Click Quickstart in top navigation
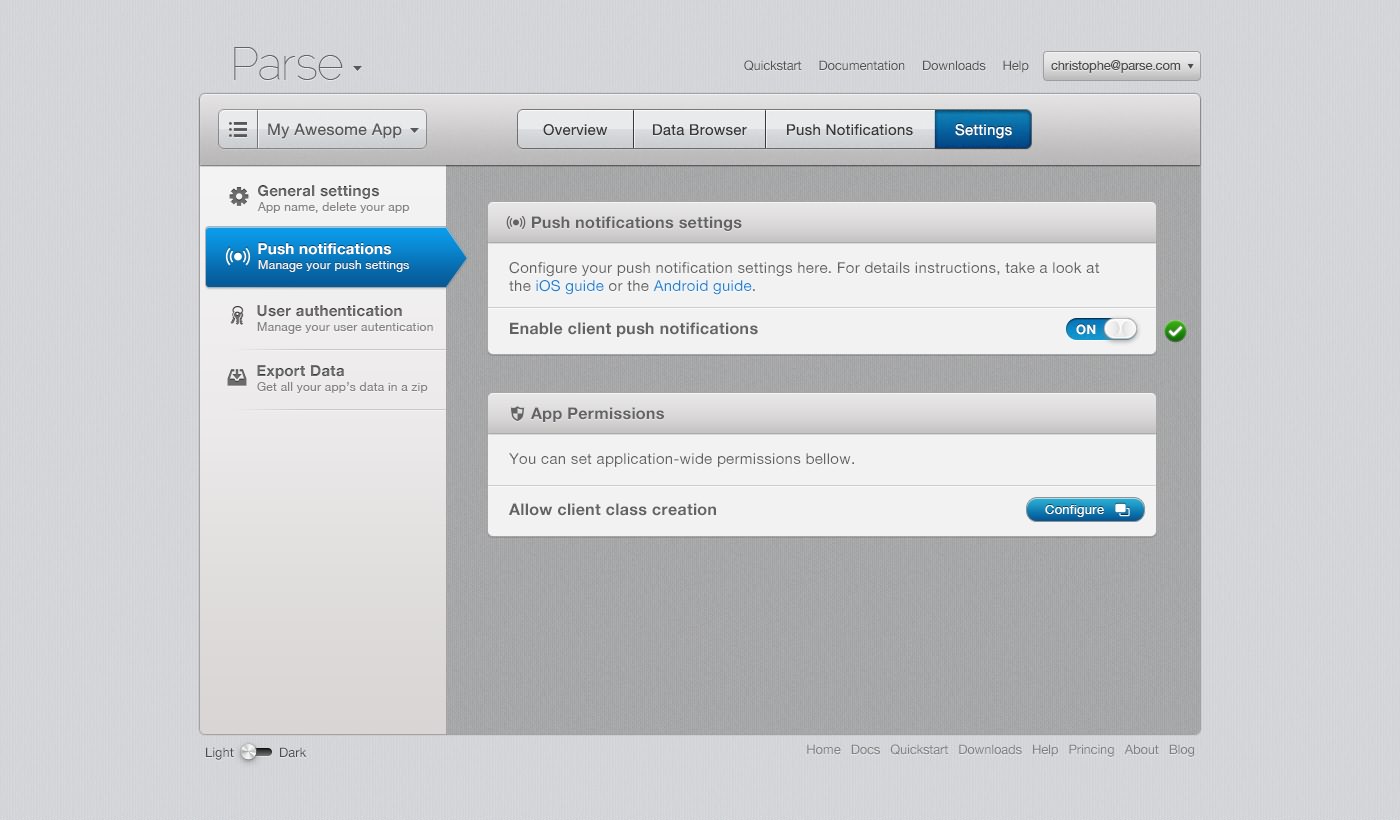 tap(772, 65)
